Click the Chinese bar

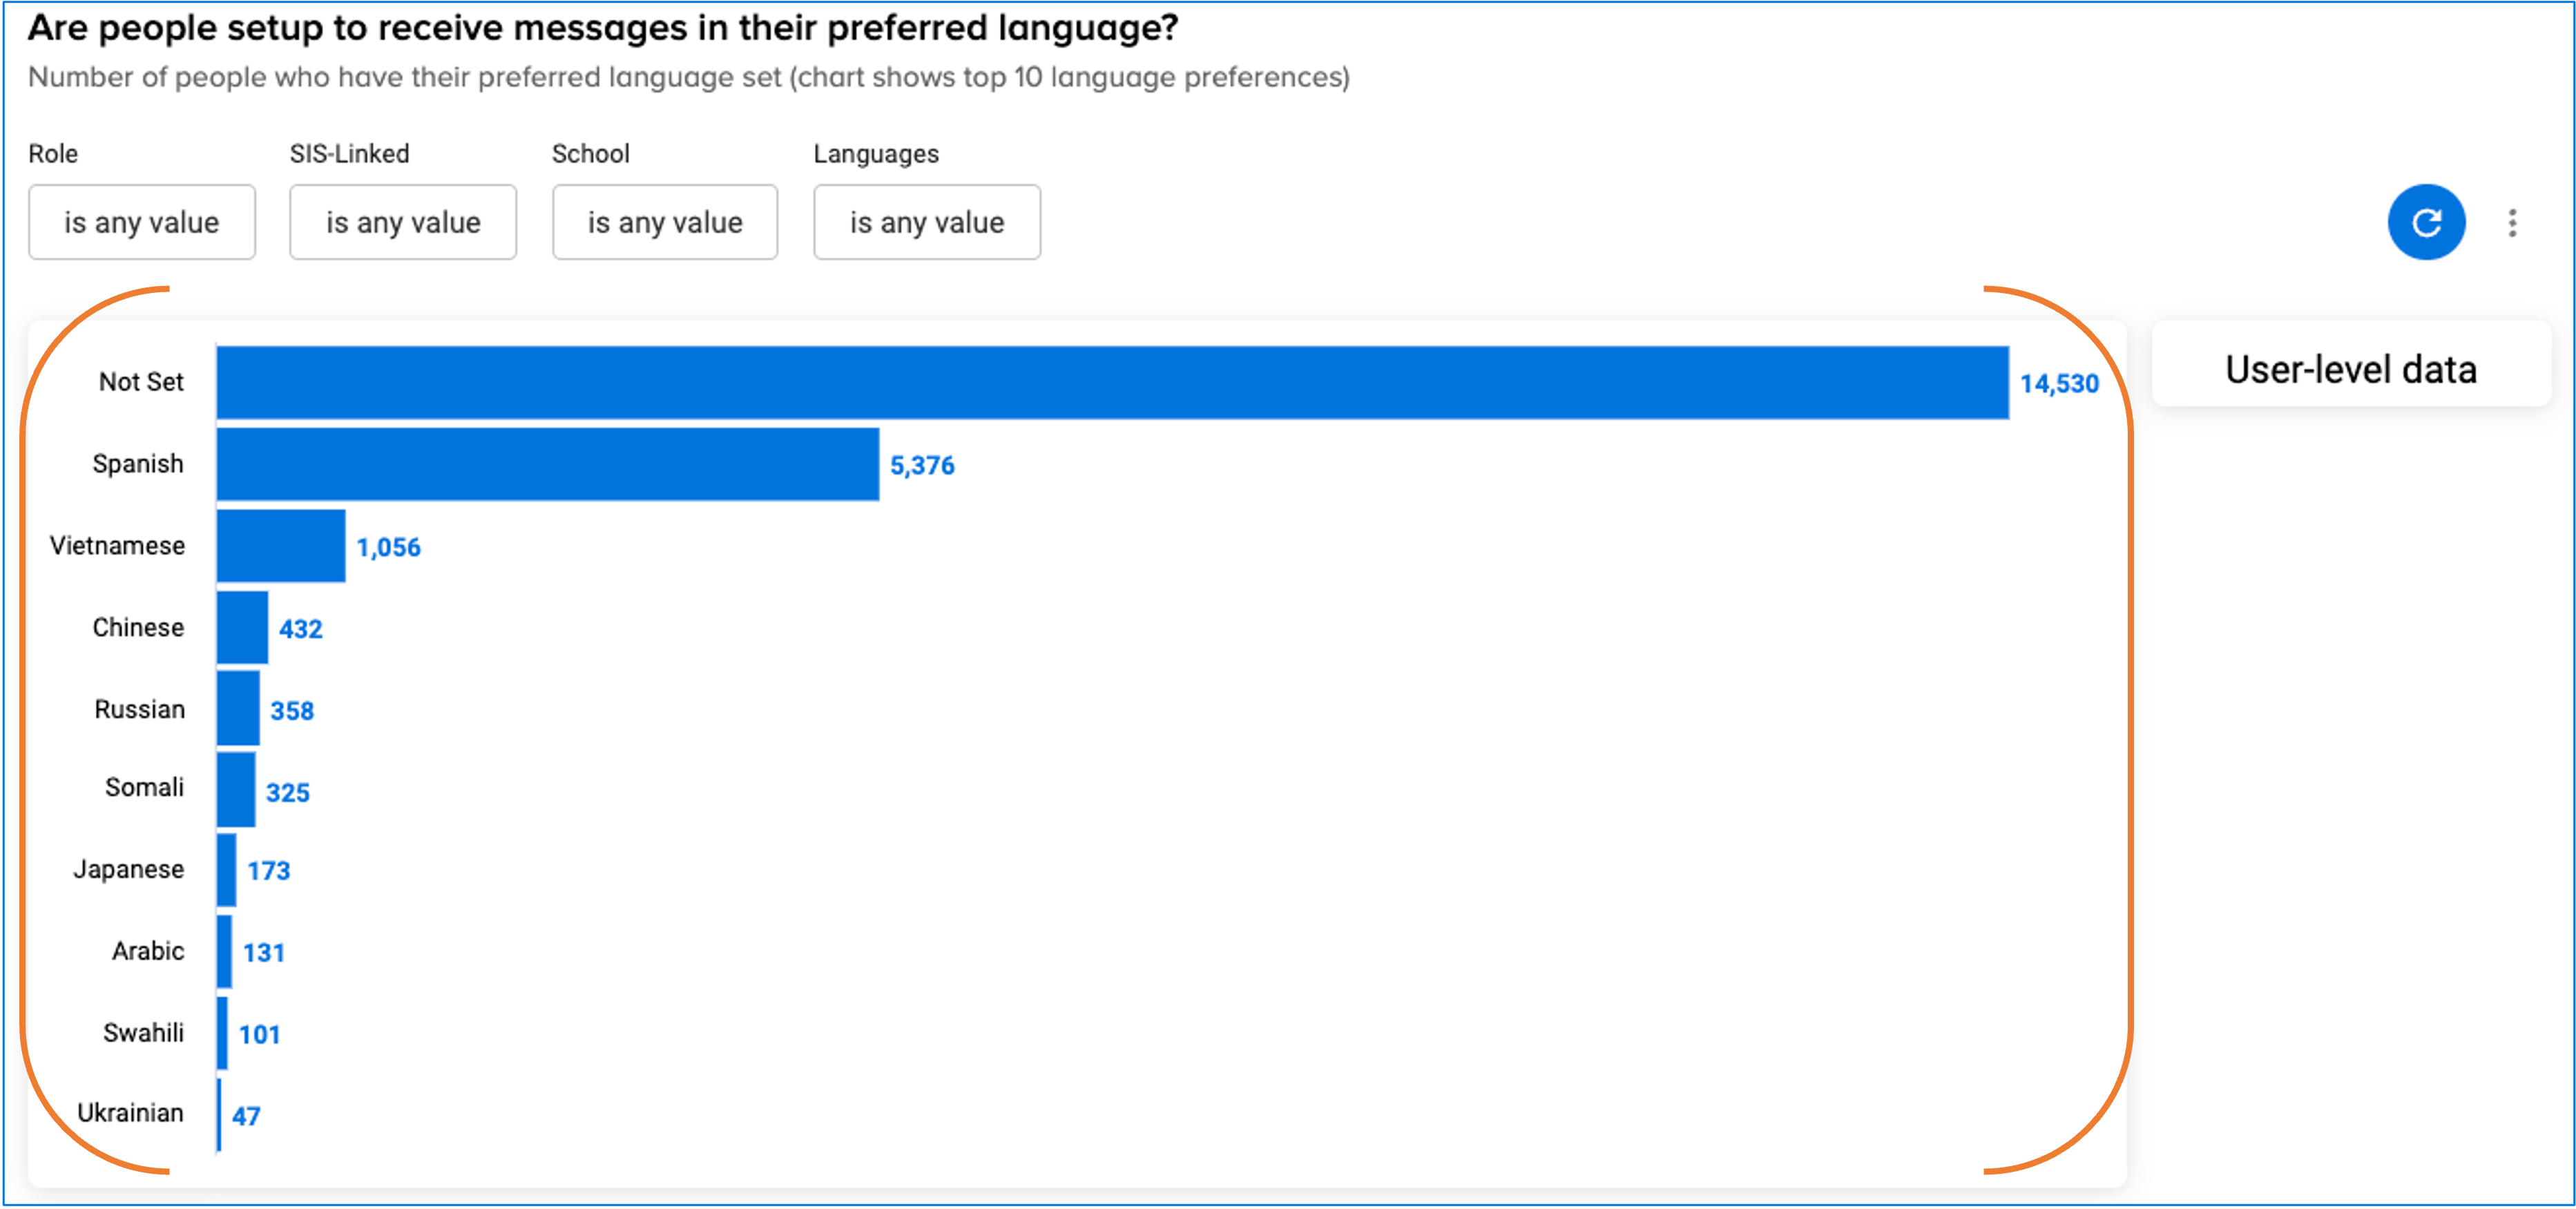point(243,628)
